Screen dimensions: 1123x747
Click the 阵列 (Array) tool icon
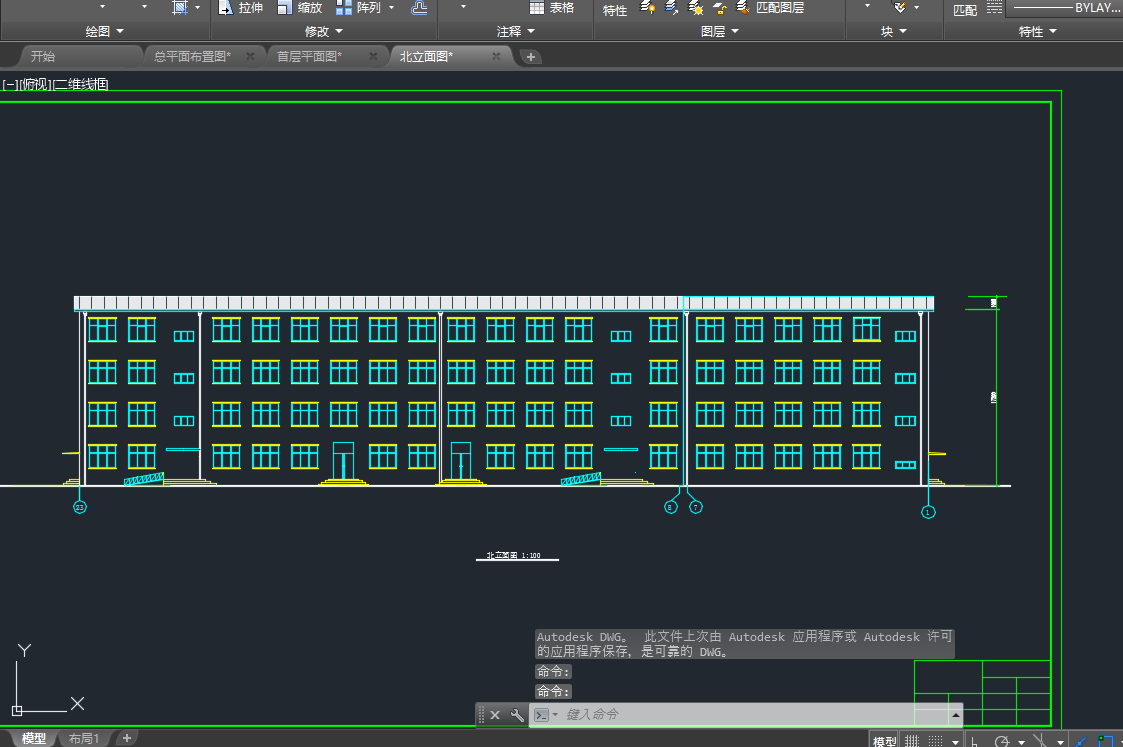click(x=343, y=8)
